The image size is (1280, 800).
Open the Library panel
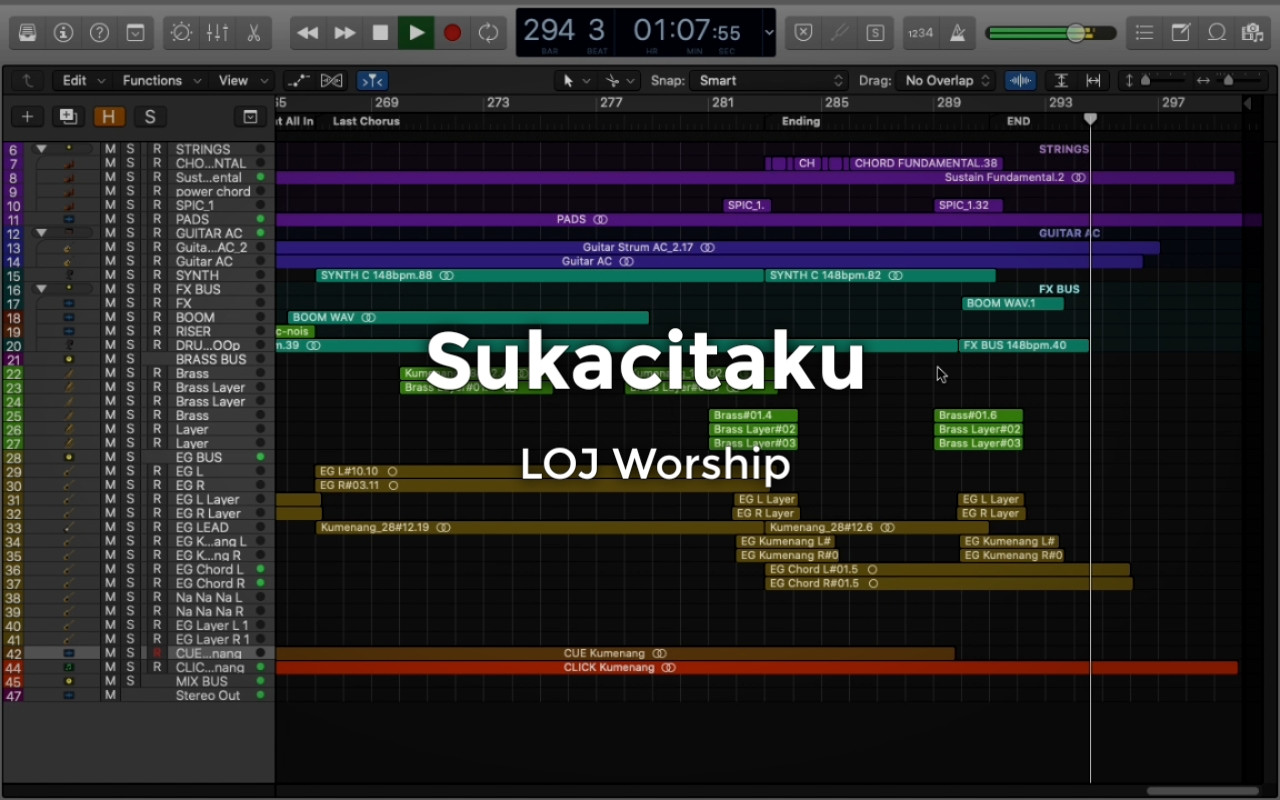pos(27,32)
